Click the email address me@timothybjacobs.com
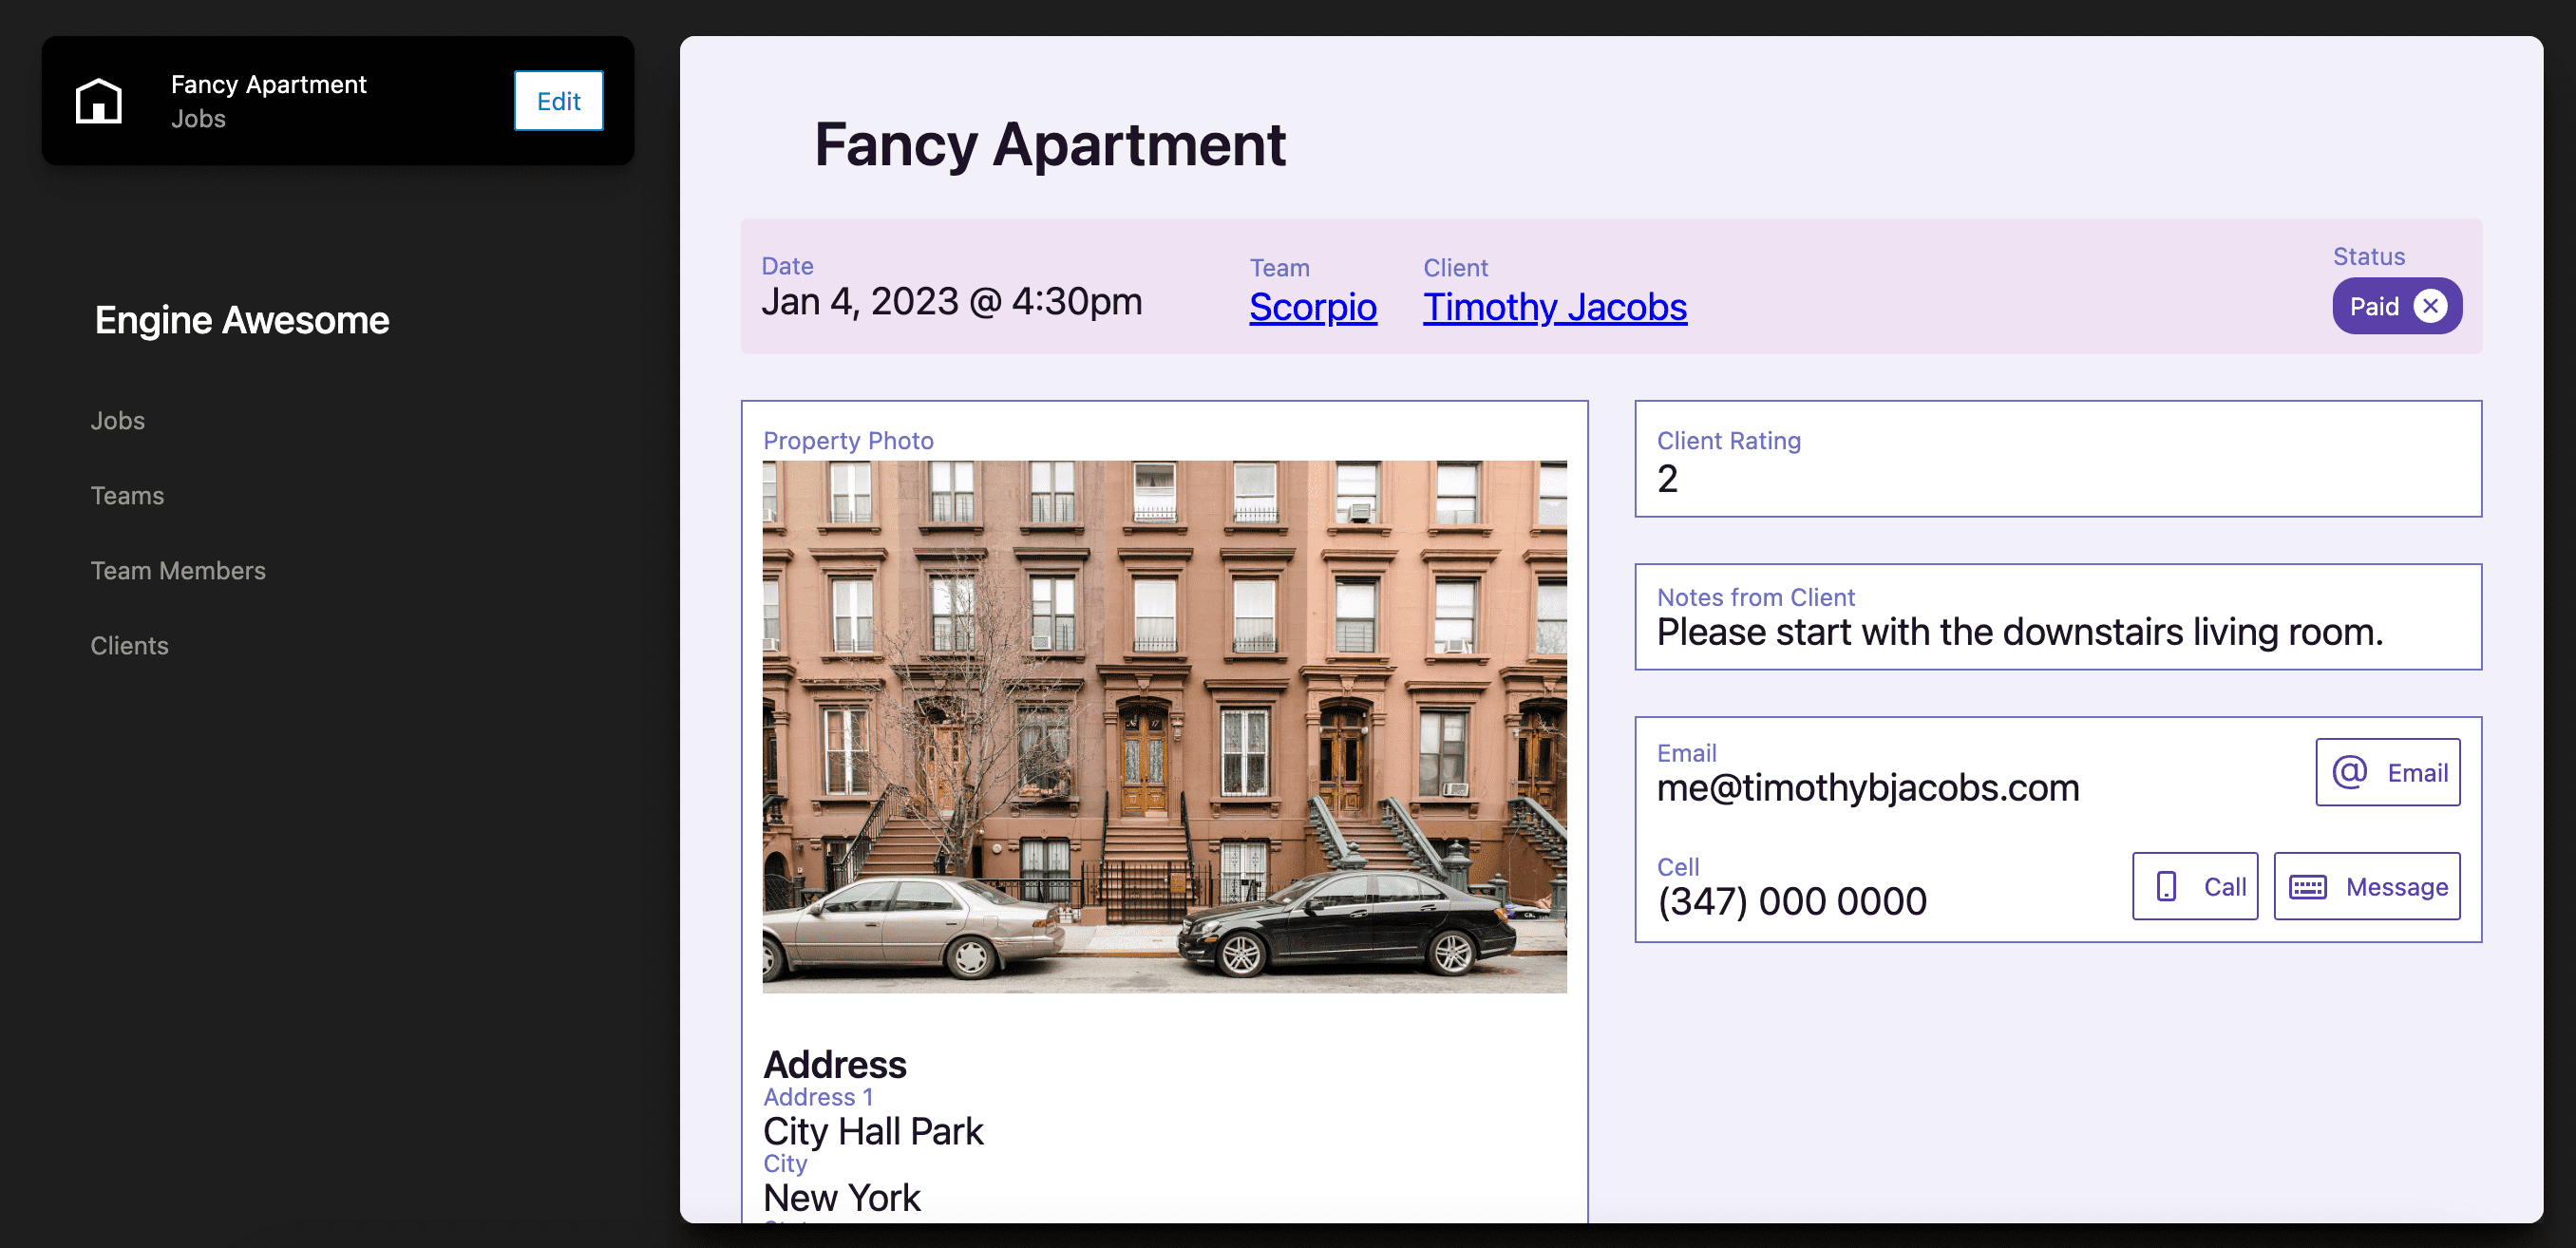2576x1248 pixels. click(1867, 788)
